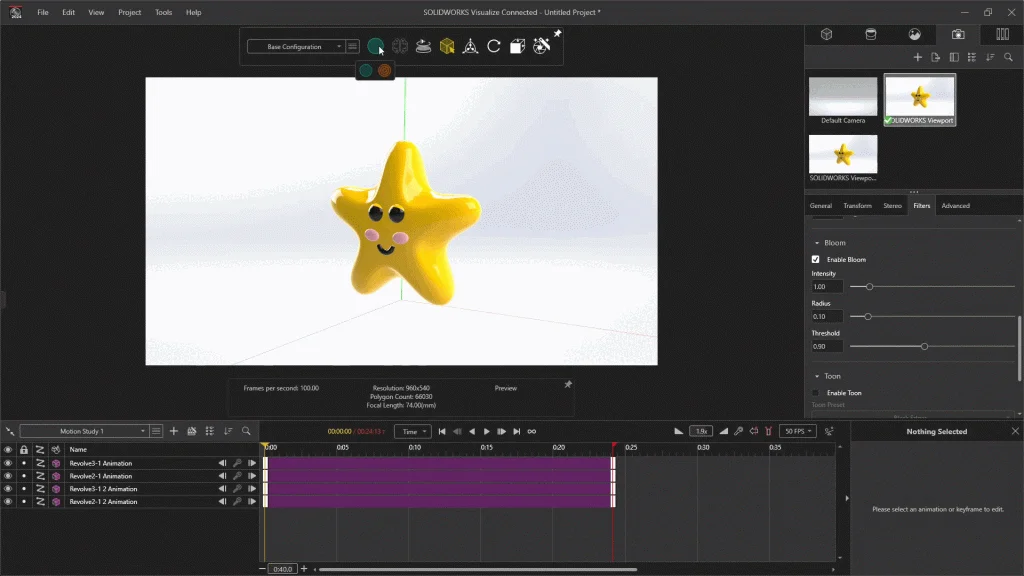The height and width of the screenshot is (576, 1024).
Task: Open the Models tab cube icon
Action: click(x=827, y=34)
